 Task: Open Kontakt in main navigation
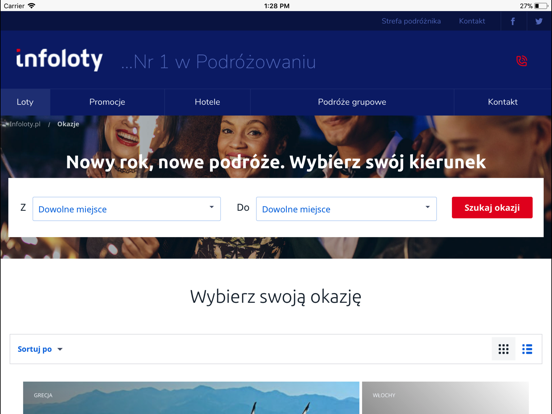coord(502,102)
